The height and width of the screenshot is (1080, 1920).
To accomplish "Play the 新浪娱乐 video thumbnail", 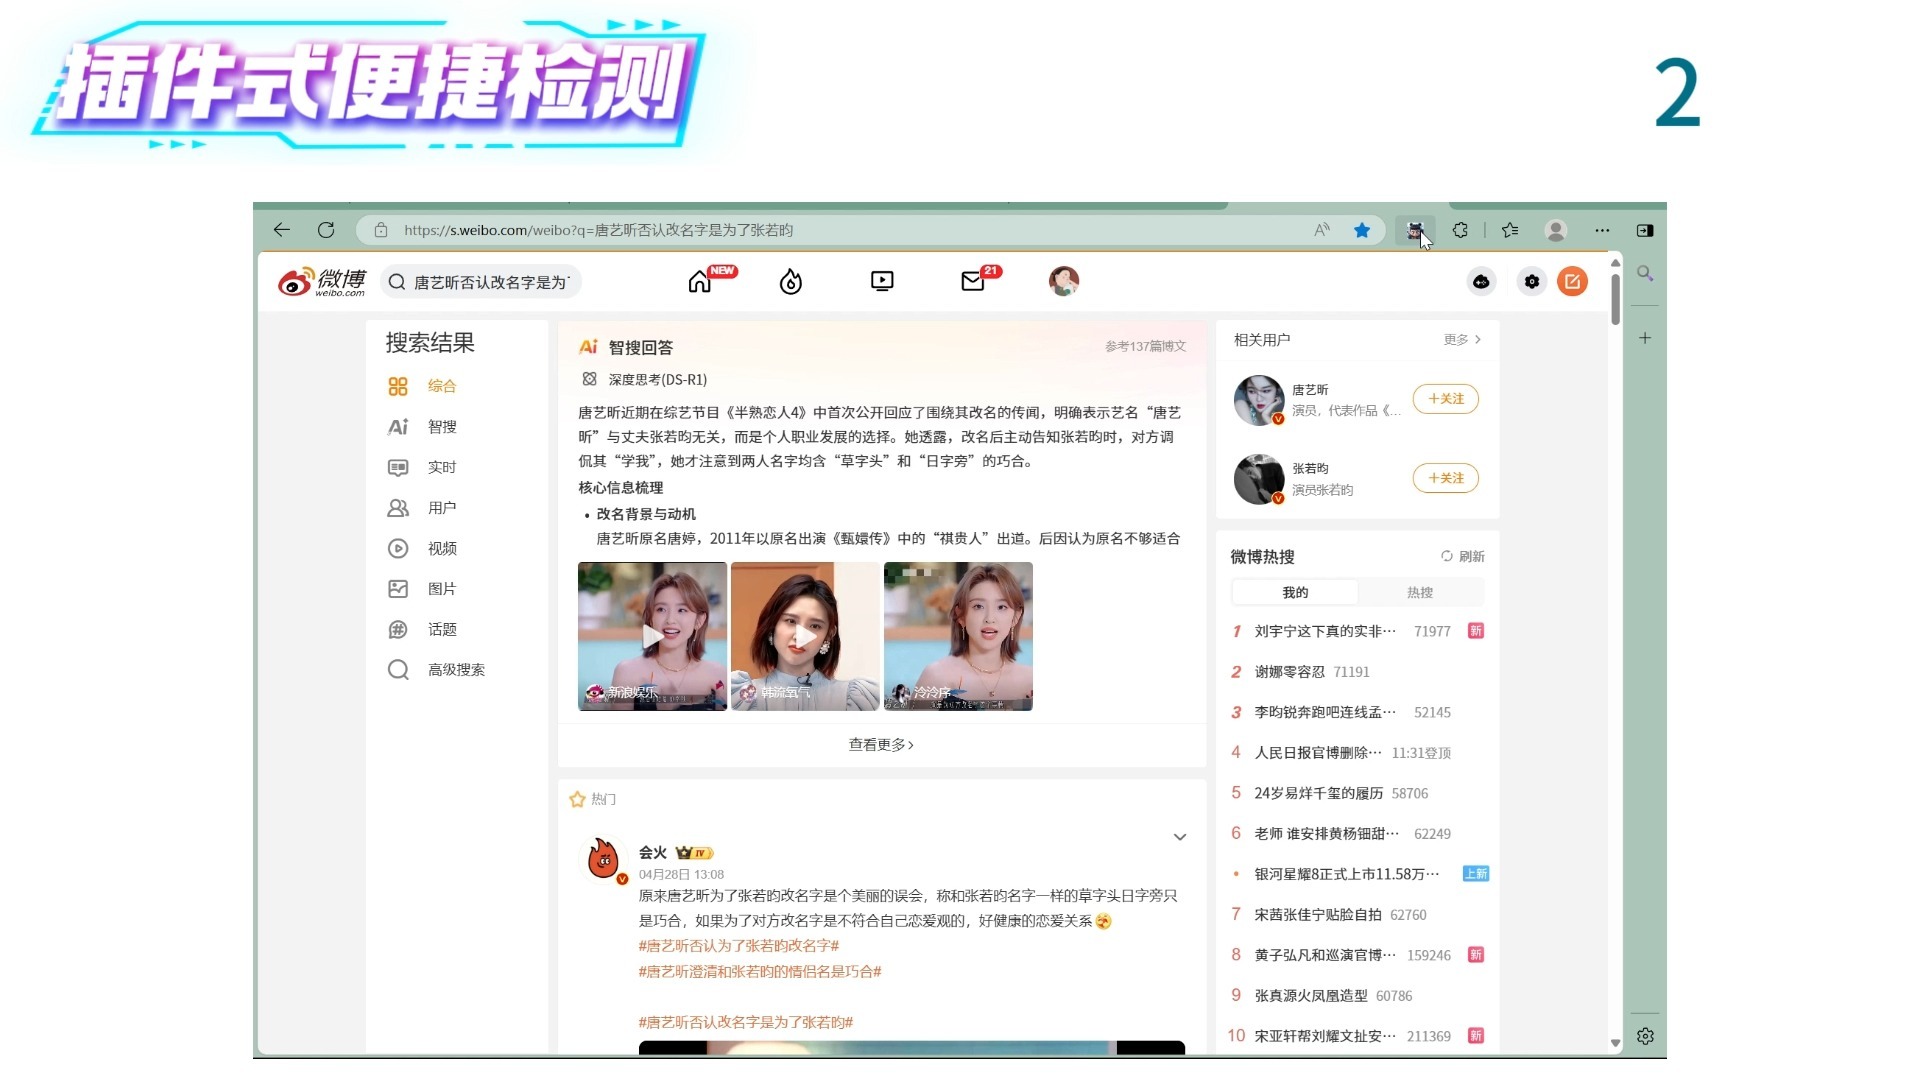I will (652, 636).
